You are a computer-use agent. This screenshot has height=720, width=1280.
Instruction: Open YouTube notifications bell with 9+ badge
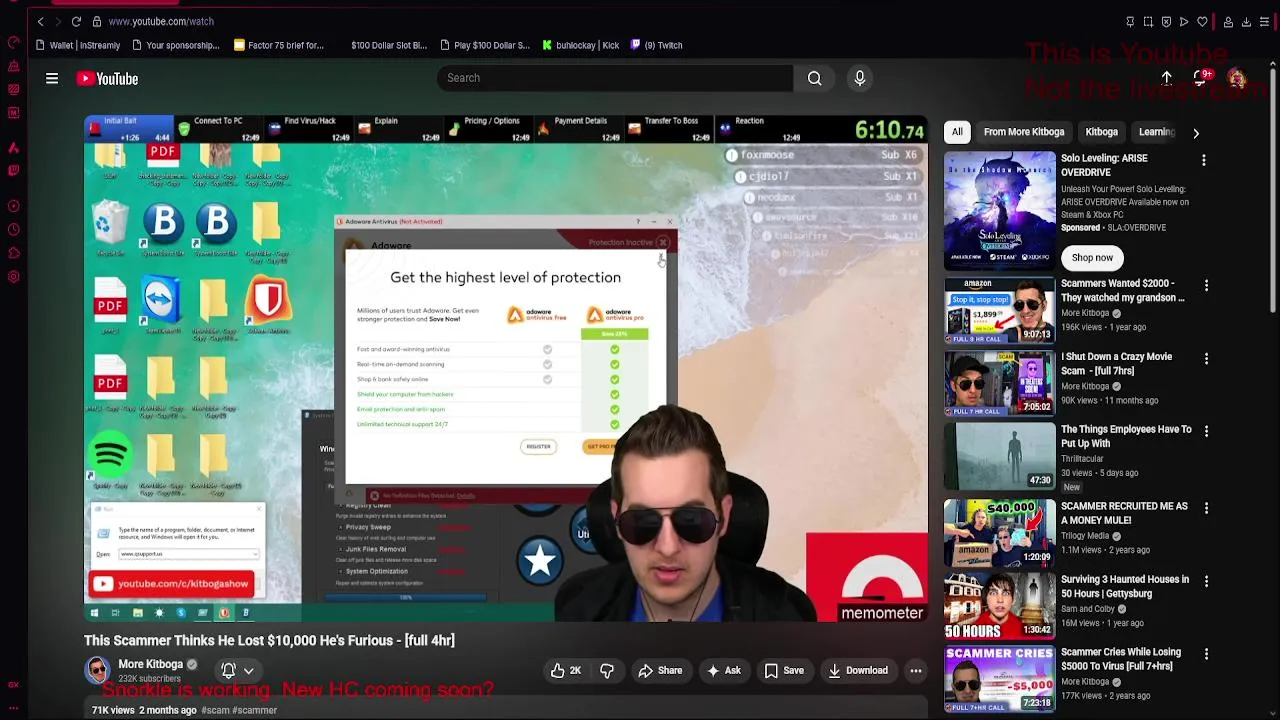tap(1202, 78)
